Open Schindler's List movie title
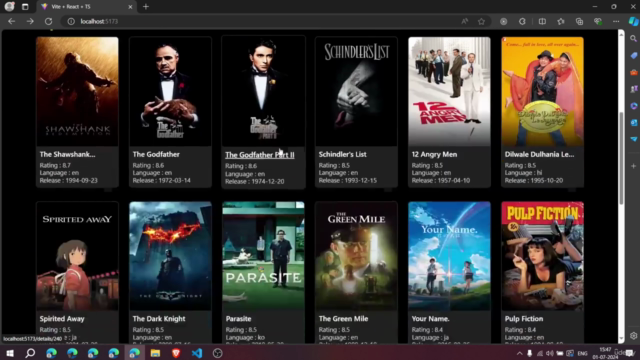 [x=342, y=154]
